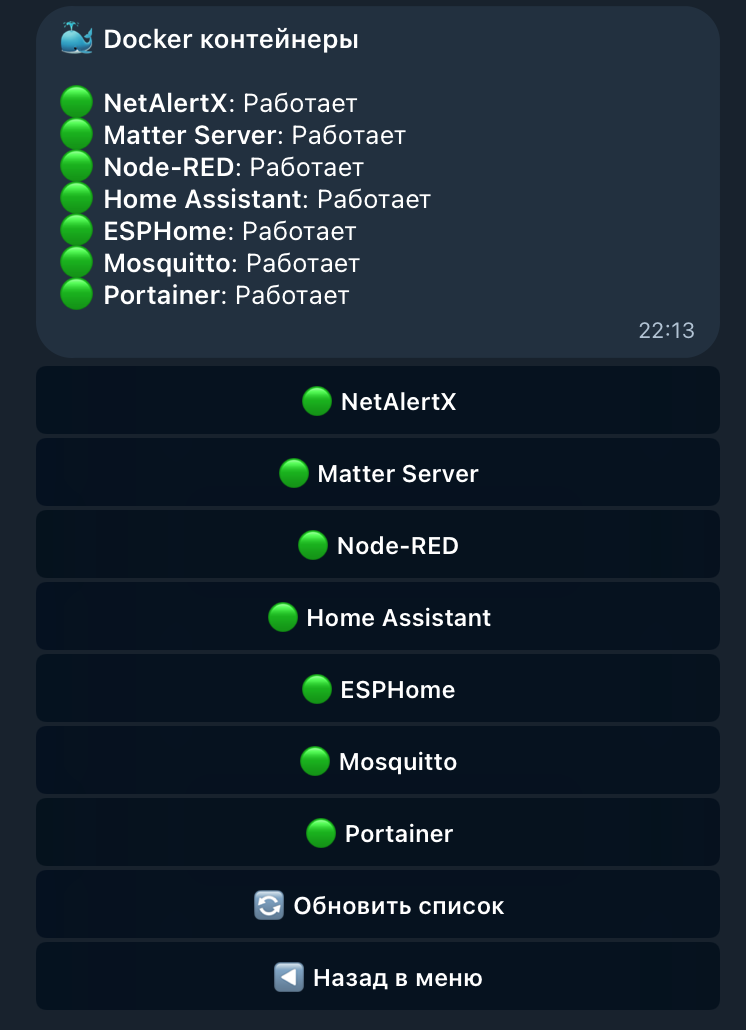Click green status dot on Mosquitto button
The width and height of the screenshot is (746, 1030).
pyautogui.click(x=315, y=761)
